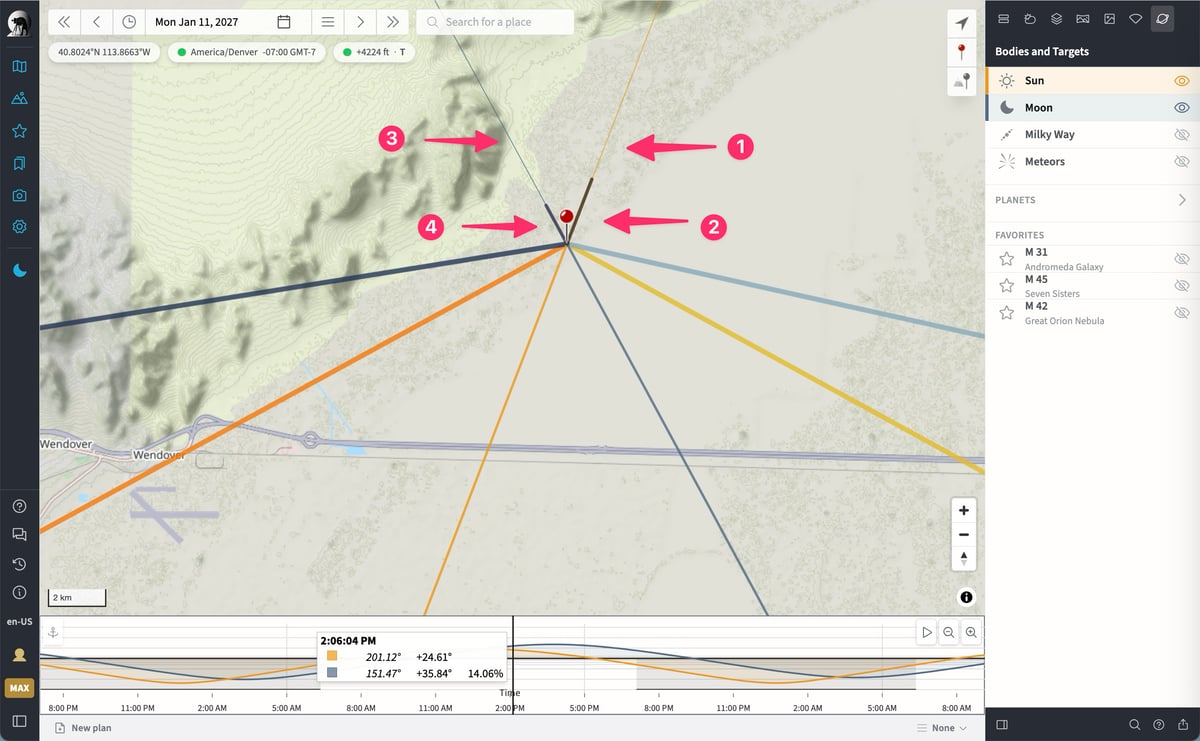Screen dimensions: 1200x741
Task: Open the map view from left sidebar
Action: click(x=19, y=66)
